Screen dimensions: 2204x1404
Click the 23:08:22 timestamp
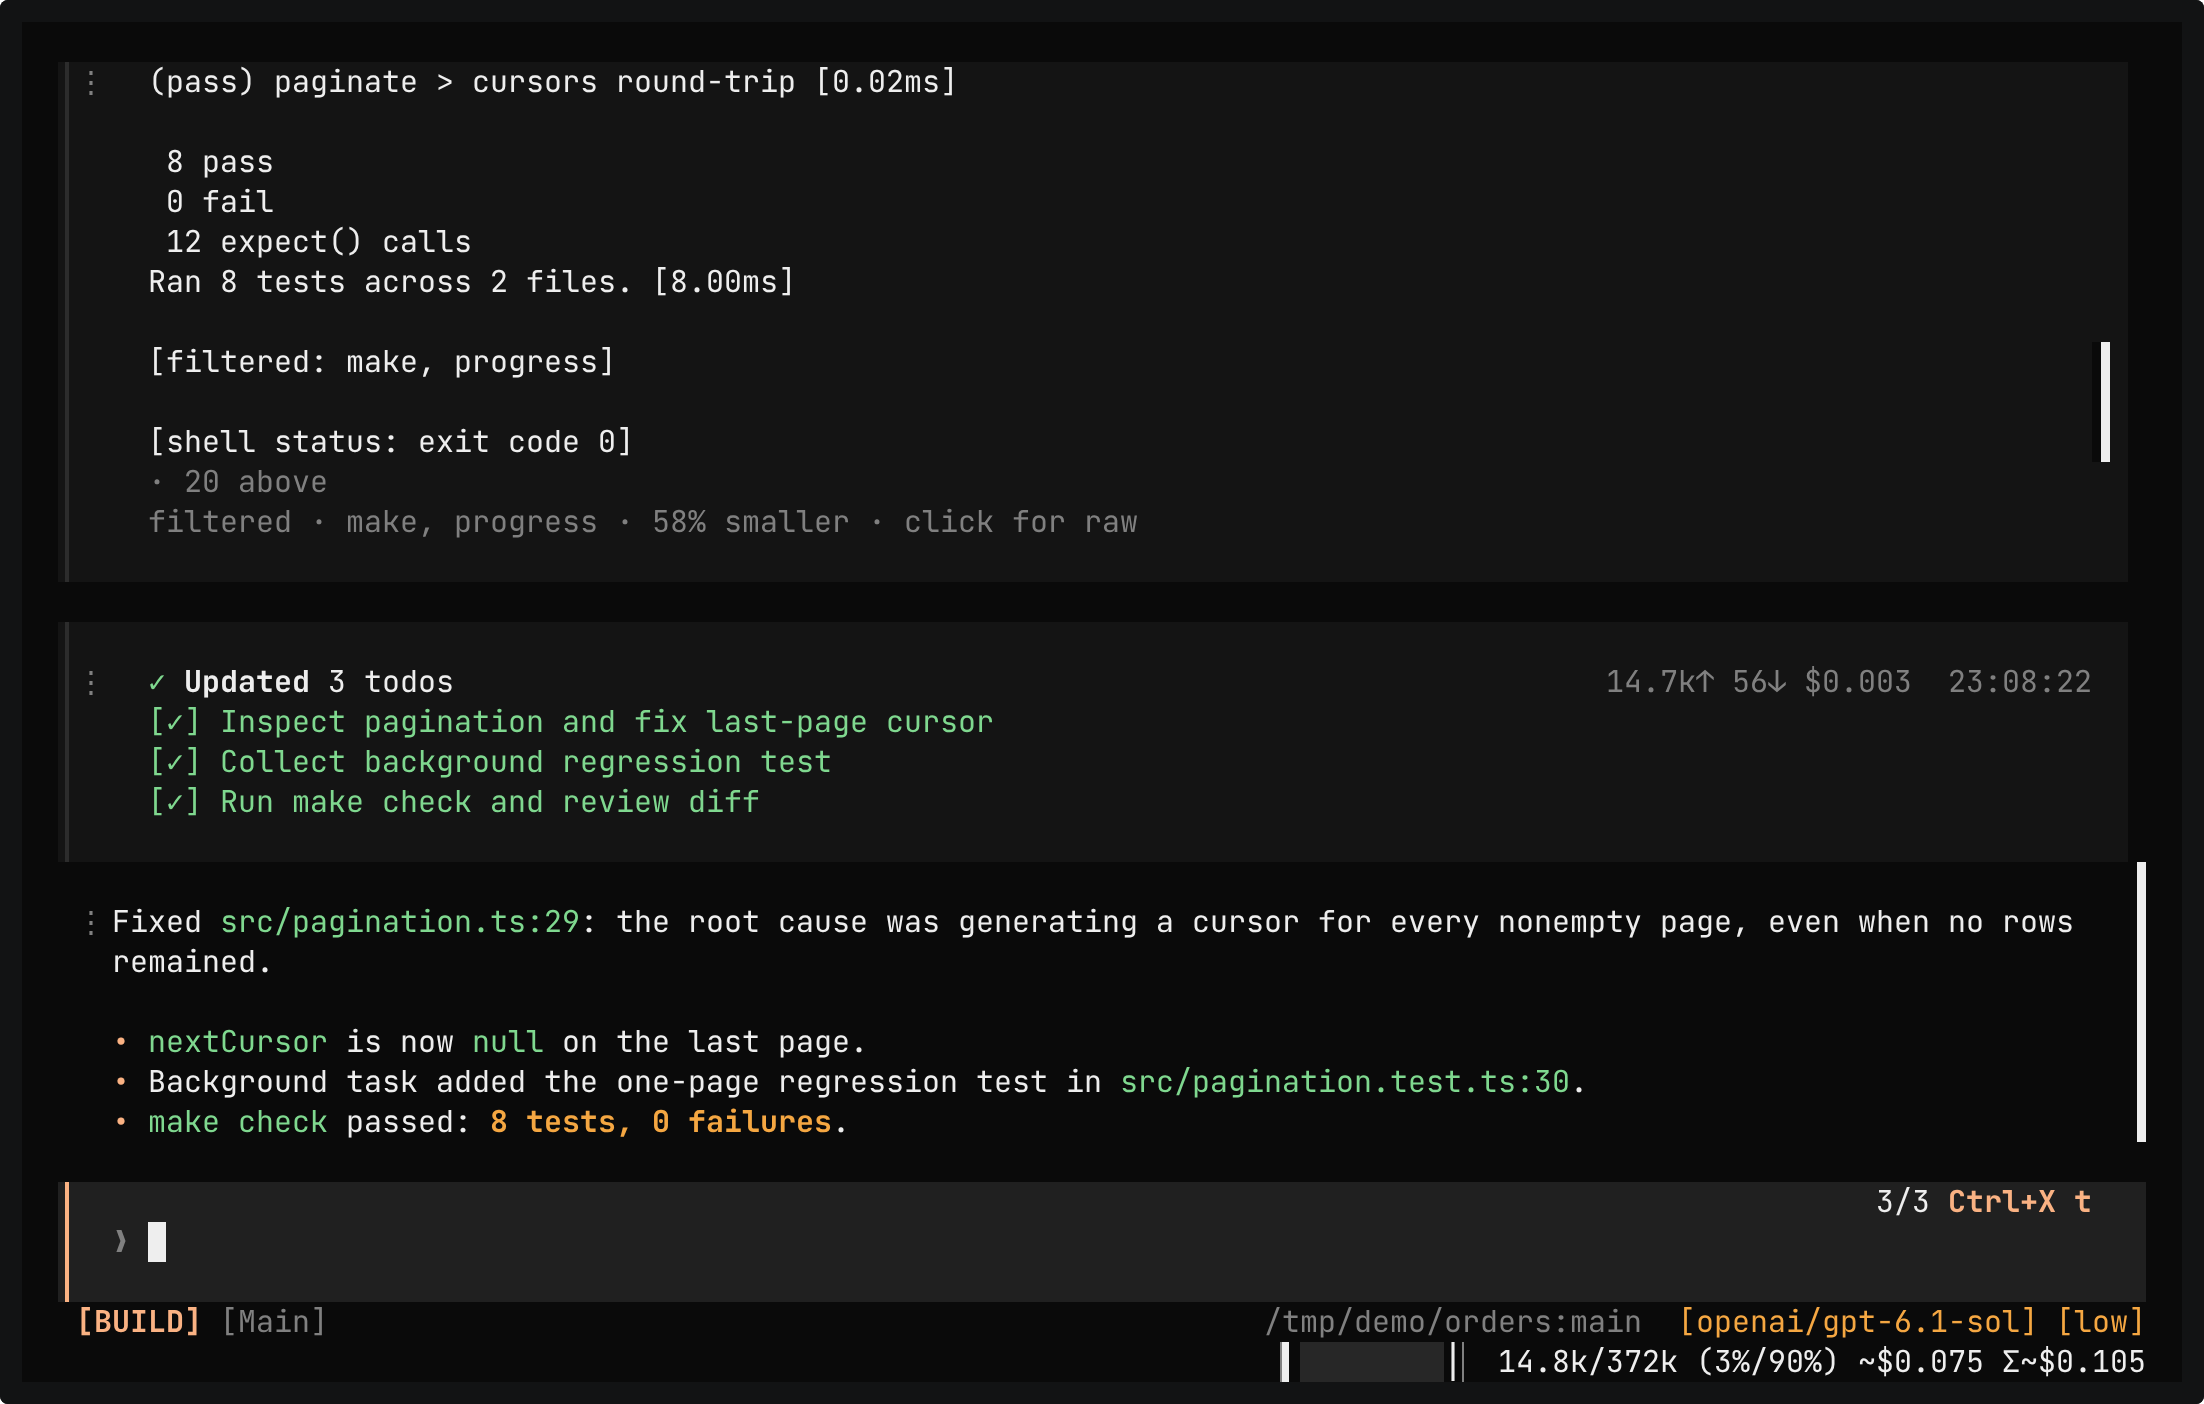pos(2020,682)
